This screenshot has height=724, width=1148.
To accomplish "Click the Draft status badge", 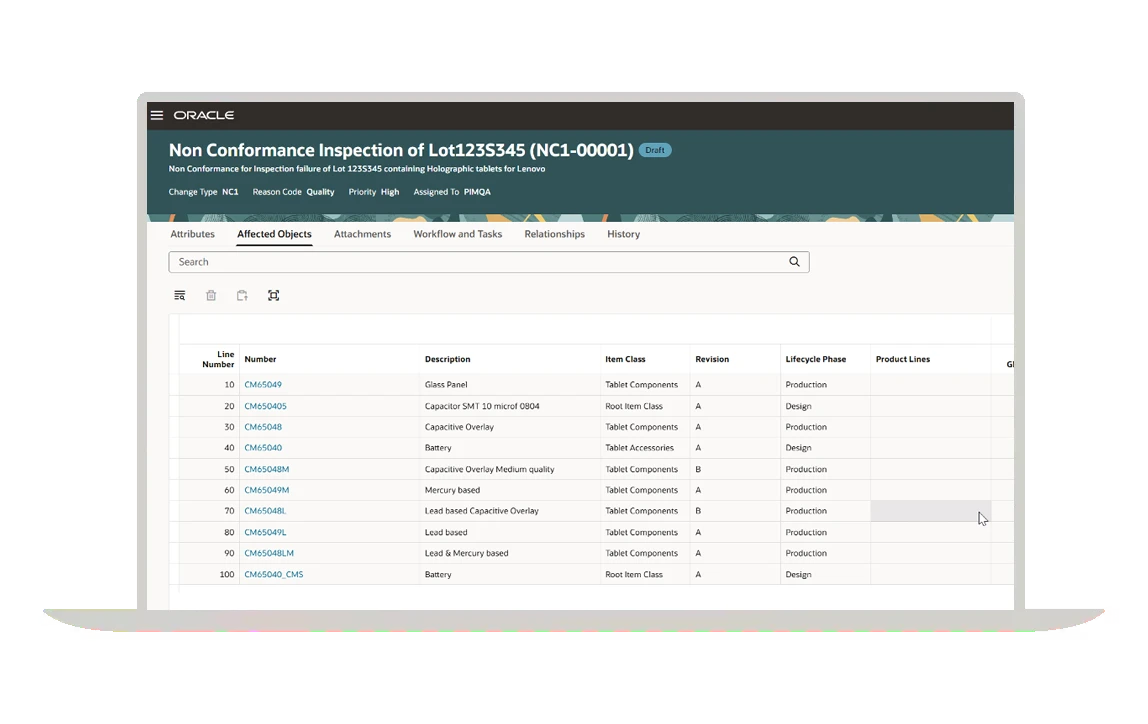I will pos(655,150).
